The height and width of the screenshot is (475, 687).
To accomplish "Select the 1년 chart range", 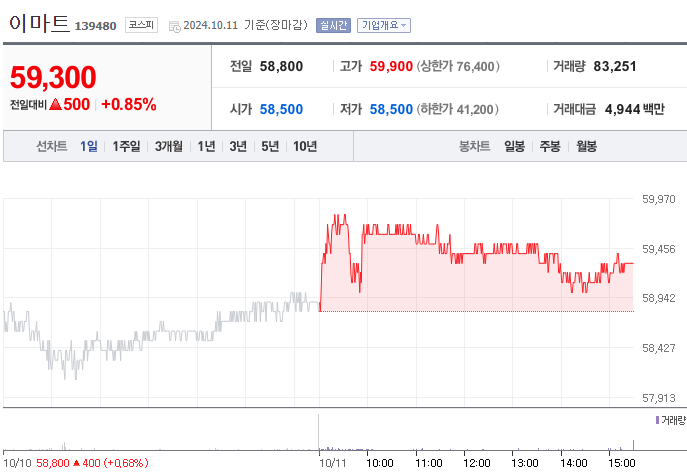I will point(206,146).
